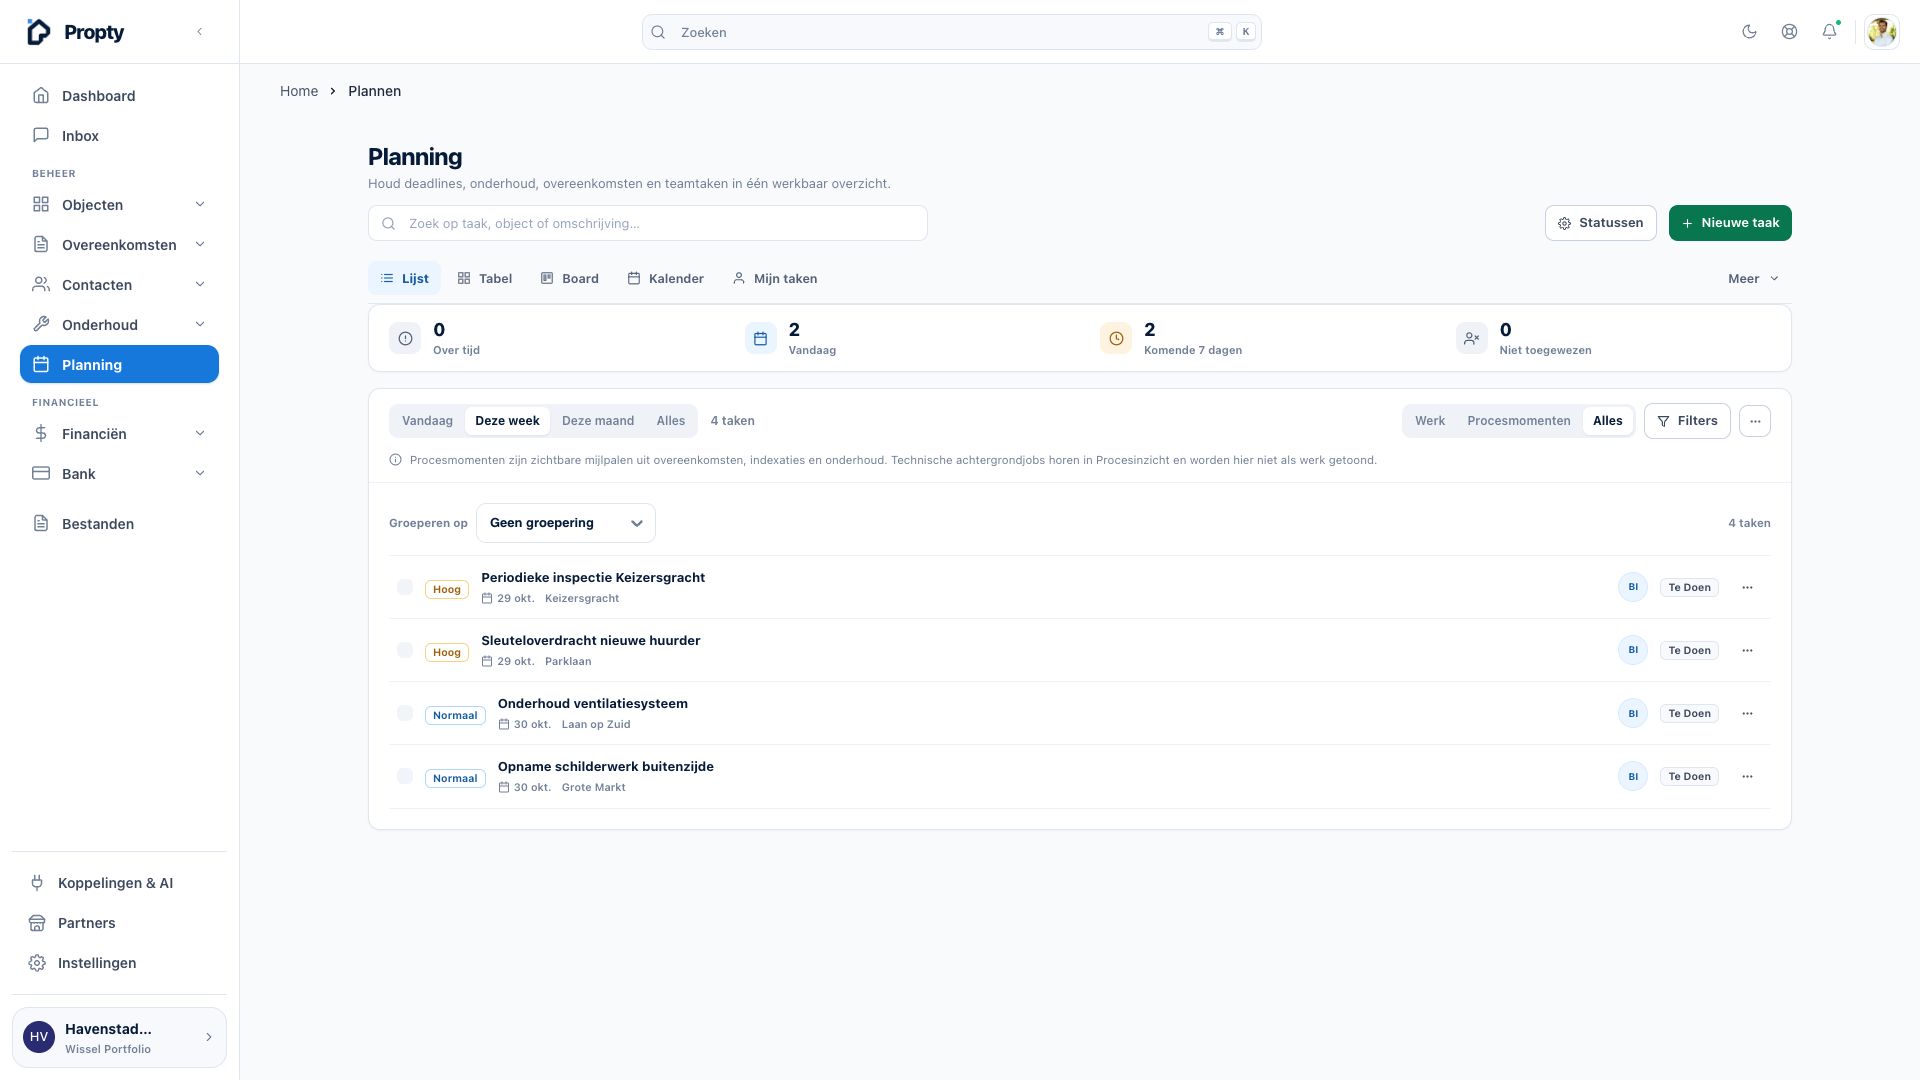The height and width of the screenshot is (1080, 1920).
Task: Click the task search field
Action: coord(647,223)
